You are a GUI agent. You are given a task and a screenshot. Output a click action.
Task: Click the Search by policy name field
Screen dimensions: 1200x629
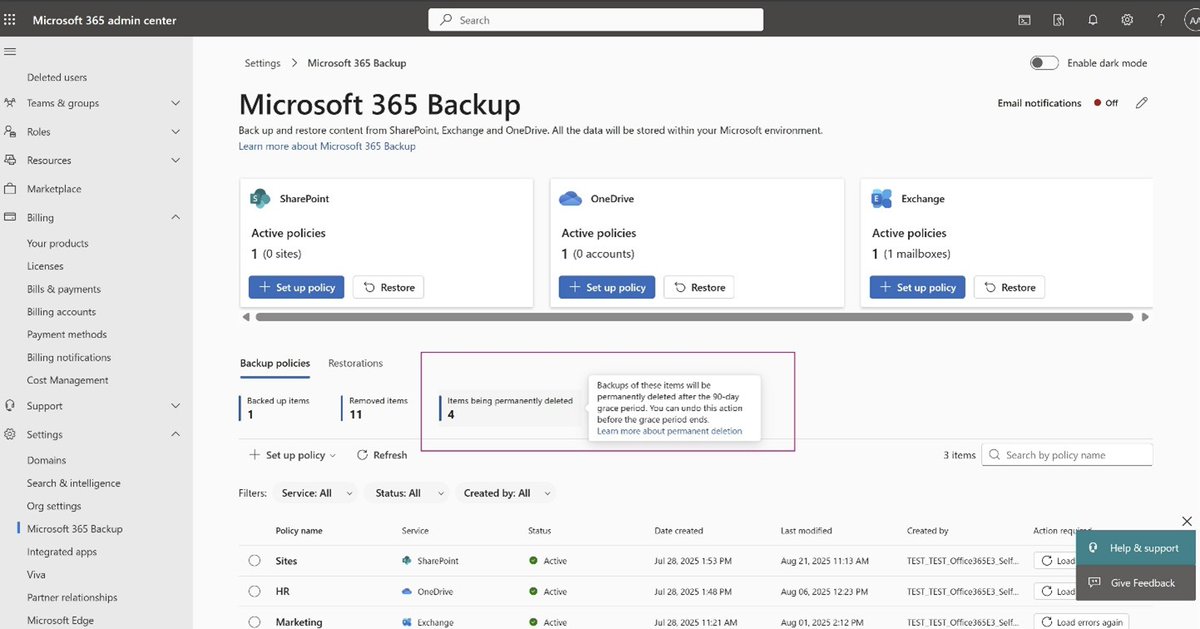(1067, 455)
